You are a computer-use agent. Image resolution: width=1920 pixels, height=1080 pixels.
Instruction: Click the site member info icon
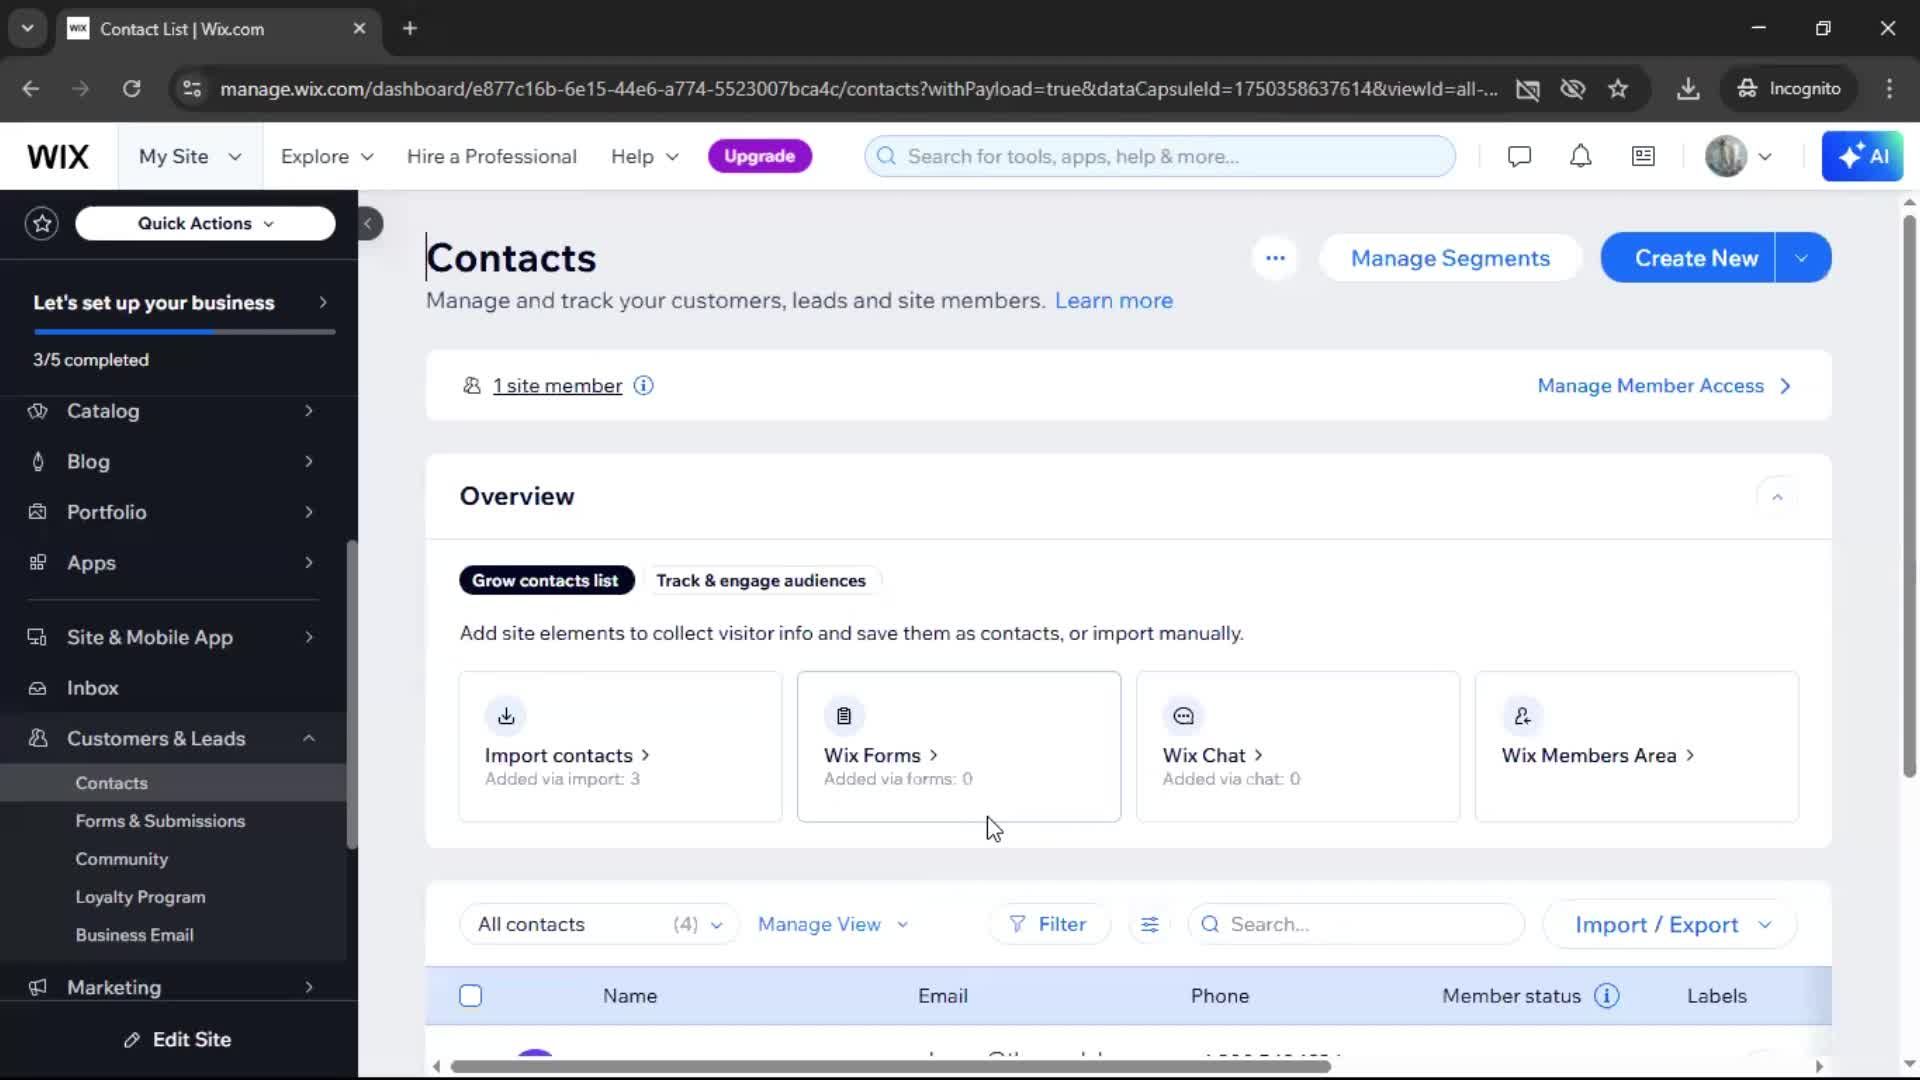pyautogui.click(x=643, y=386)
